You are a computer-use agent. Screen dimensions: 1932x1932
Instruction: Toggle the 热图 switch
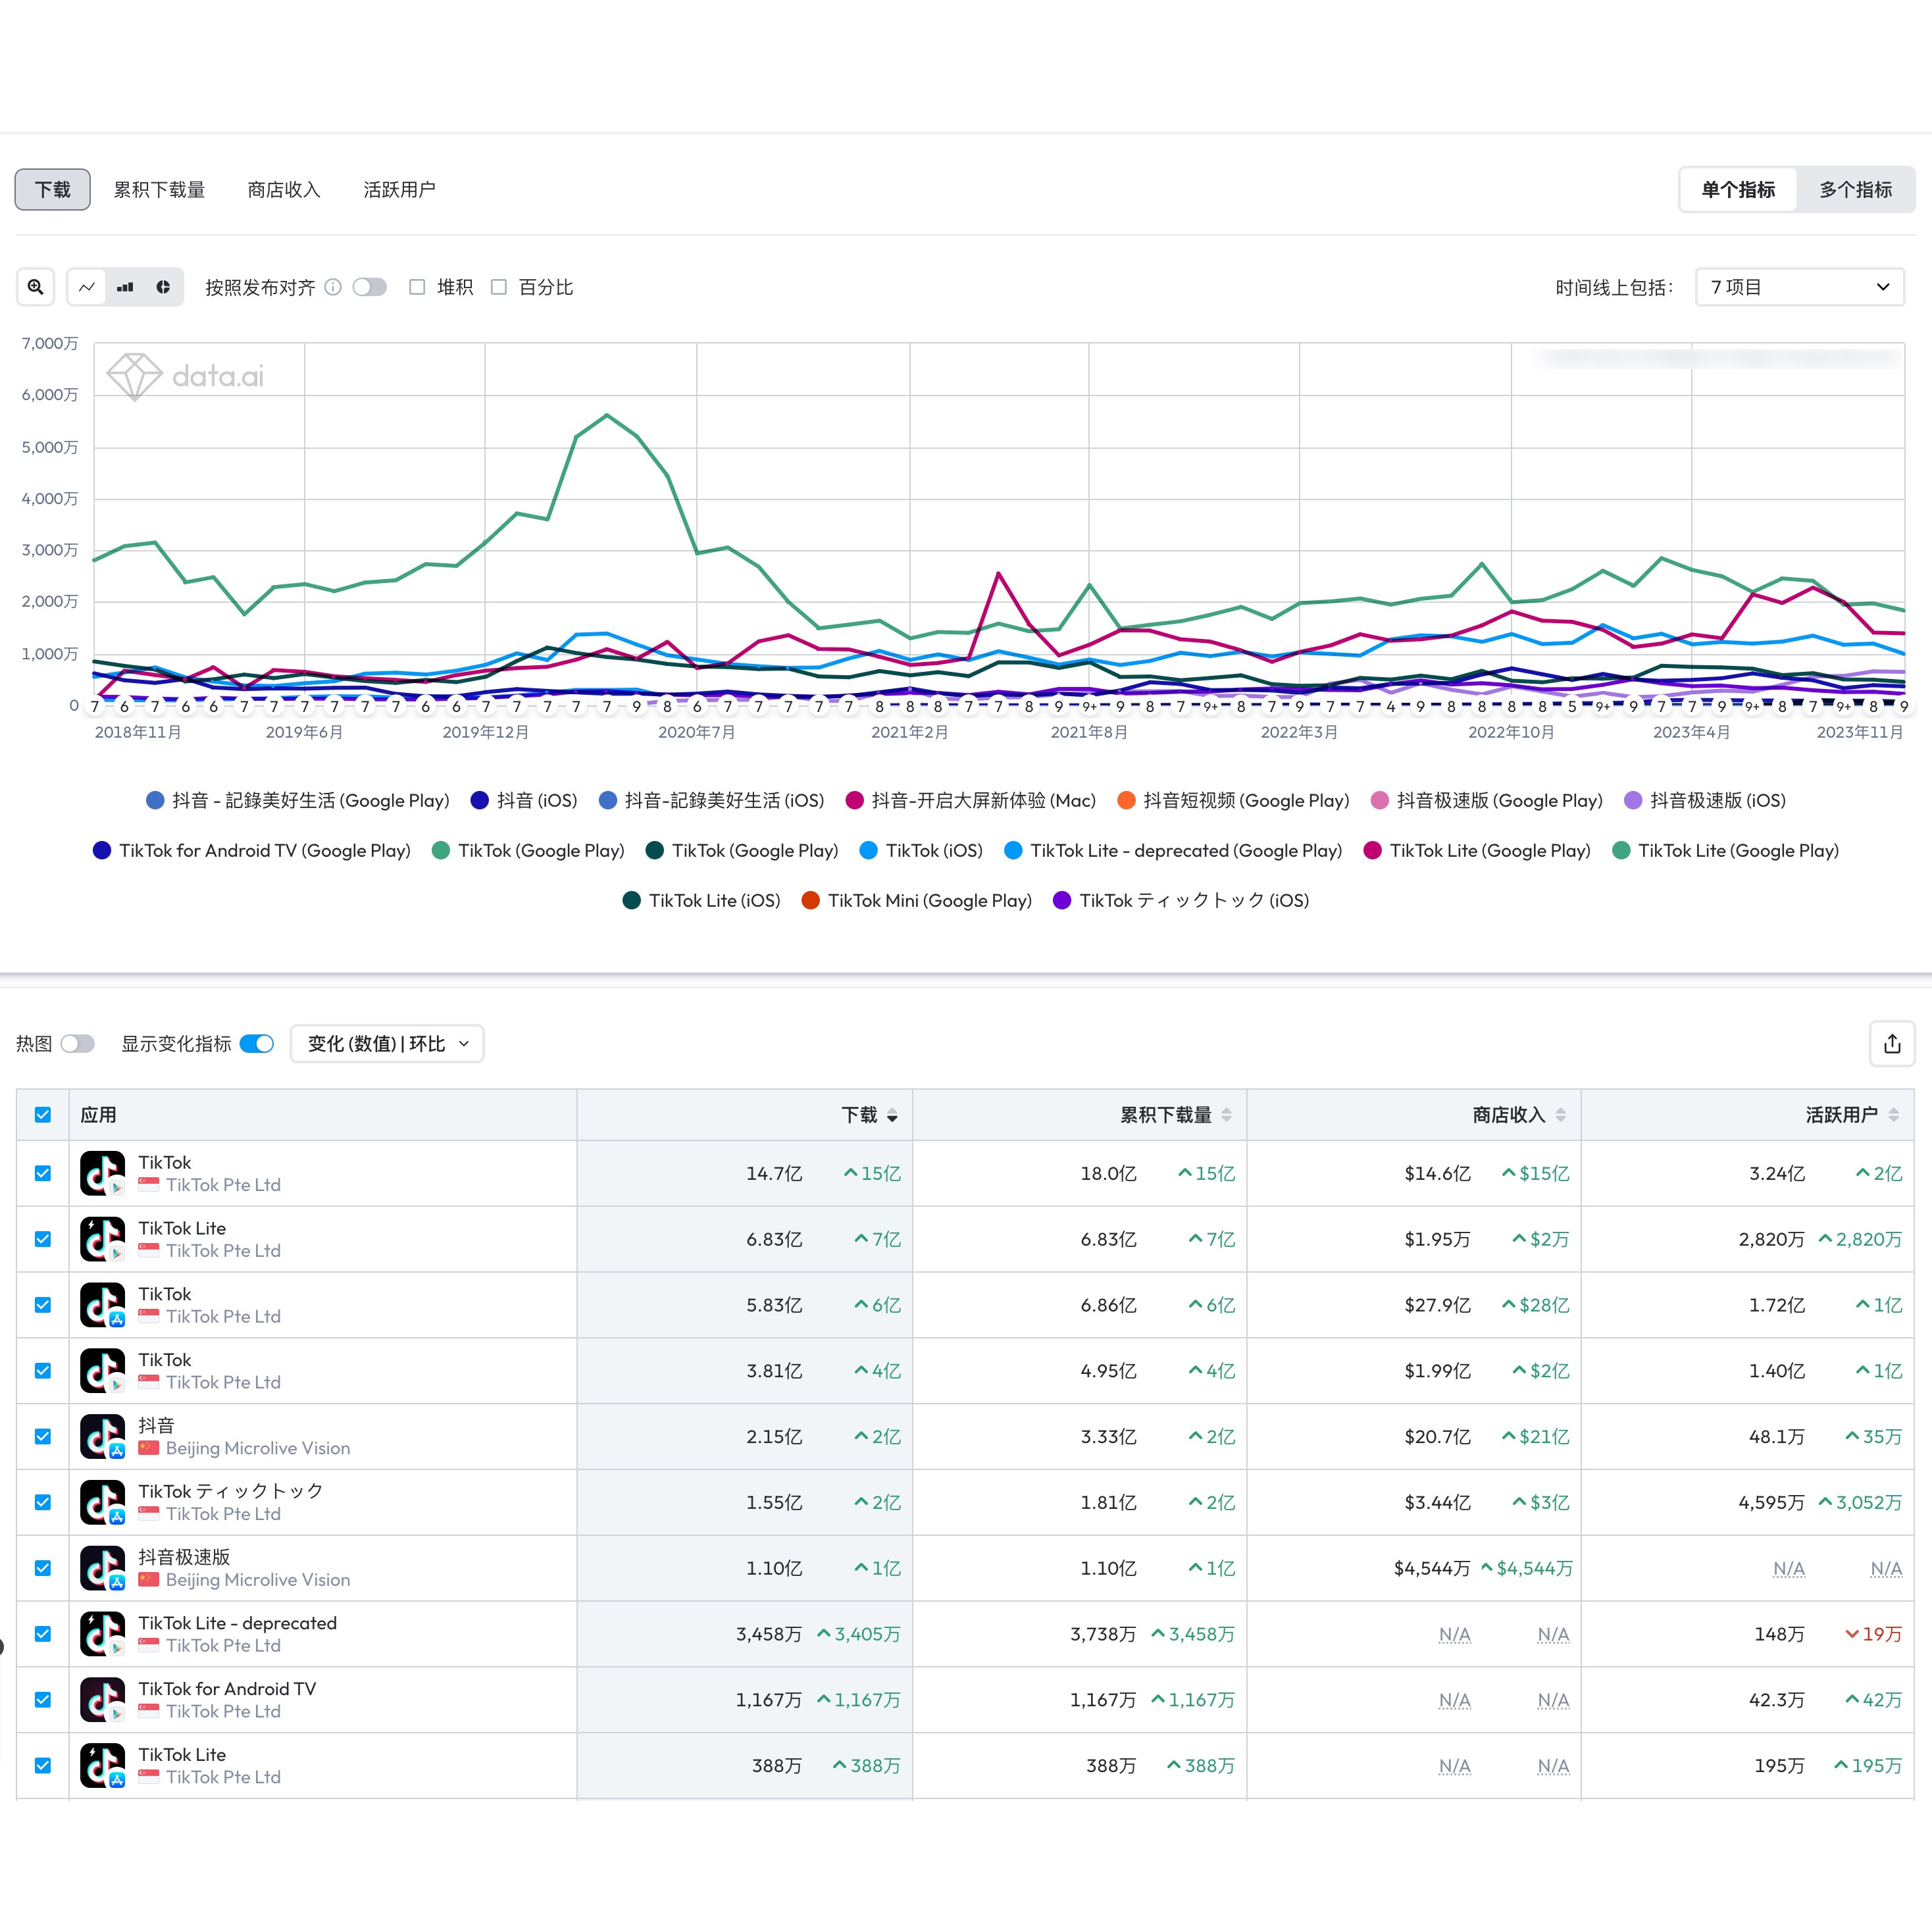pyautogui.click(x=78, y=1044)
